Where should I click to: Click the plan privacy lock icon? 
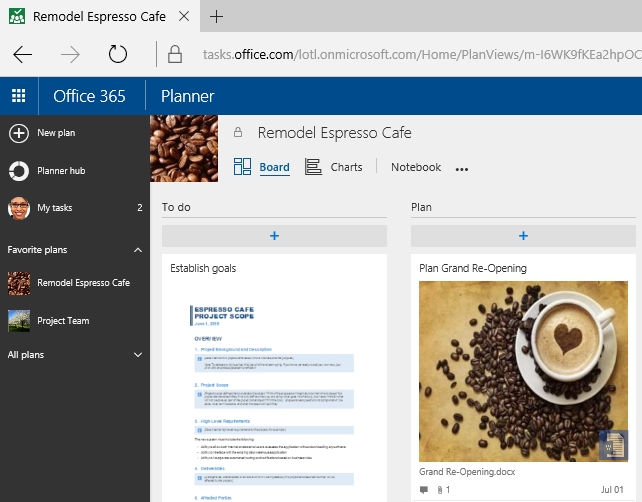click(238, 132)
